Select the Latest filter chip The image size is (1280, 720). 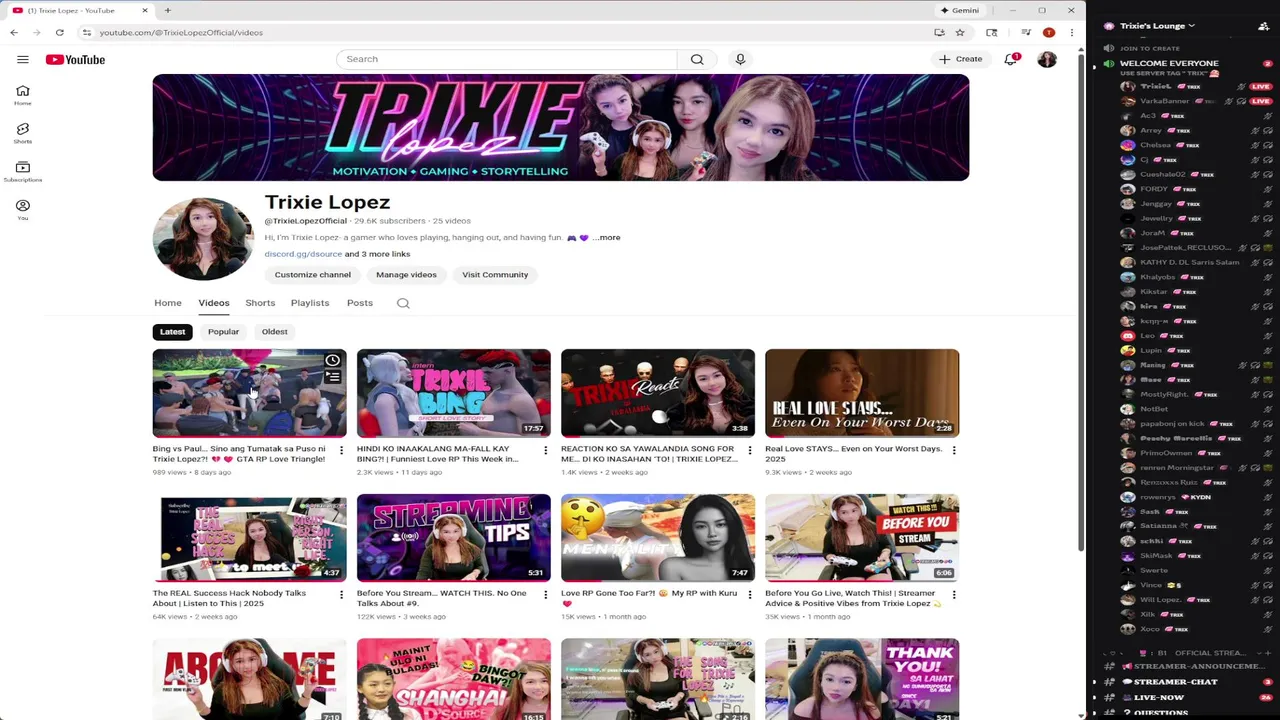click(x=172, y=332)
